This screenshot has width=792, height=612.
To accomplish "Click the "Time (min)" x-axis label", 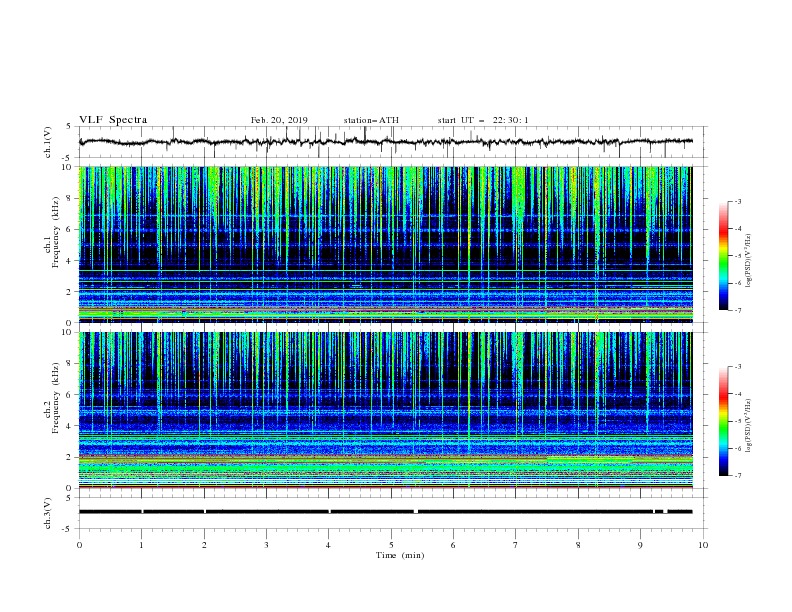I will click(x=400, y=555).
